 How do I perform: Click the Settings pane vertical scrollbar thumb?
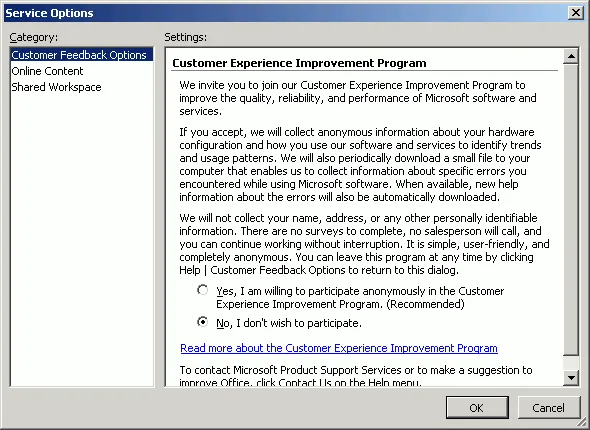(571, 210)
